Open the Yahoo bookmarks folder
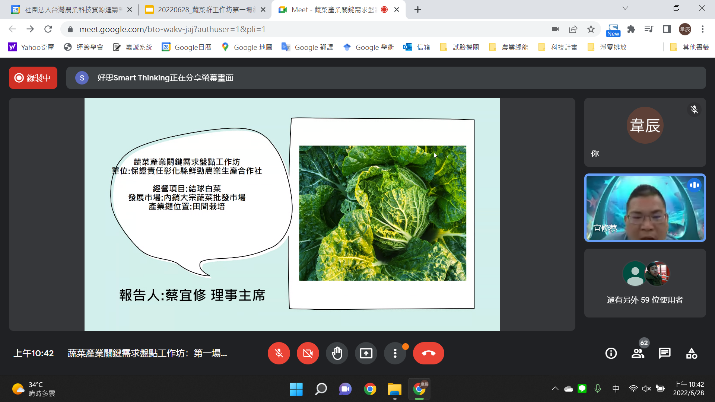The image size is (715, 402). coord(28,47)
